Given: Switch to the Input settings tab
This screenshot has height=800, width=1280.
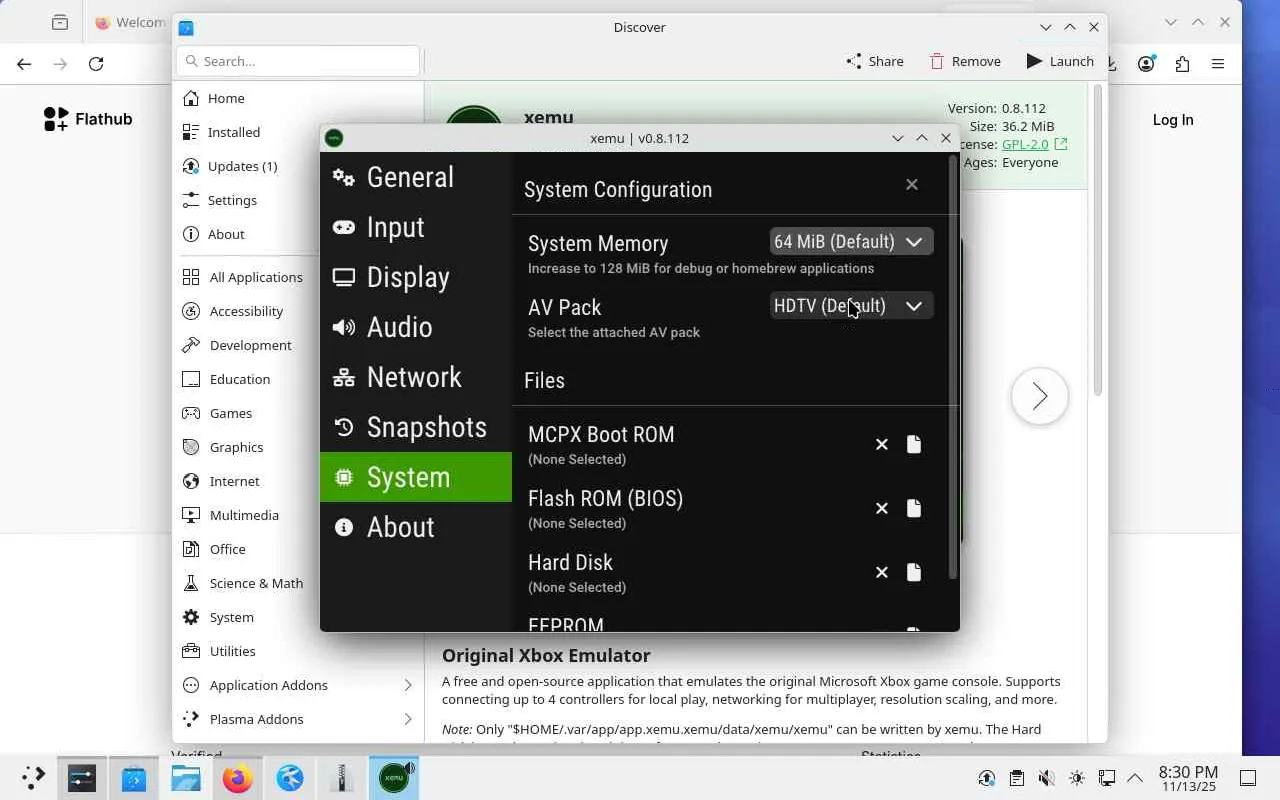Looking at the screenshot, I should 416,227.
